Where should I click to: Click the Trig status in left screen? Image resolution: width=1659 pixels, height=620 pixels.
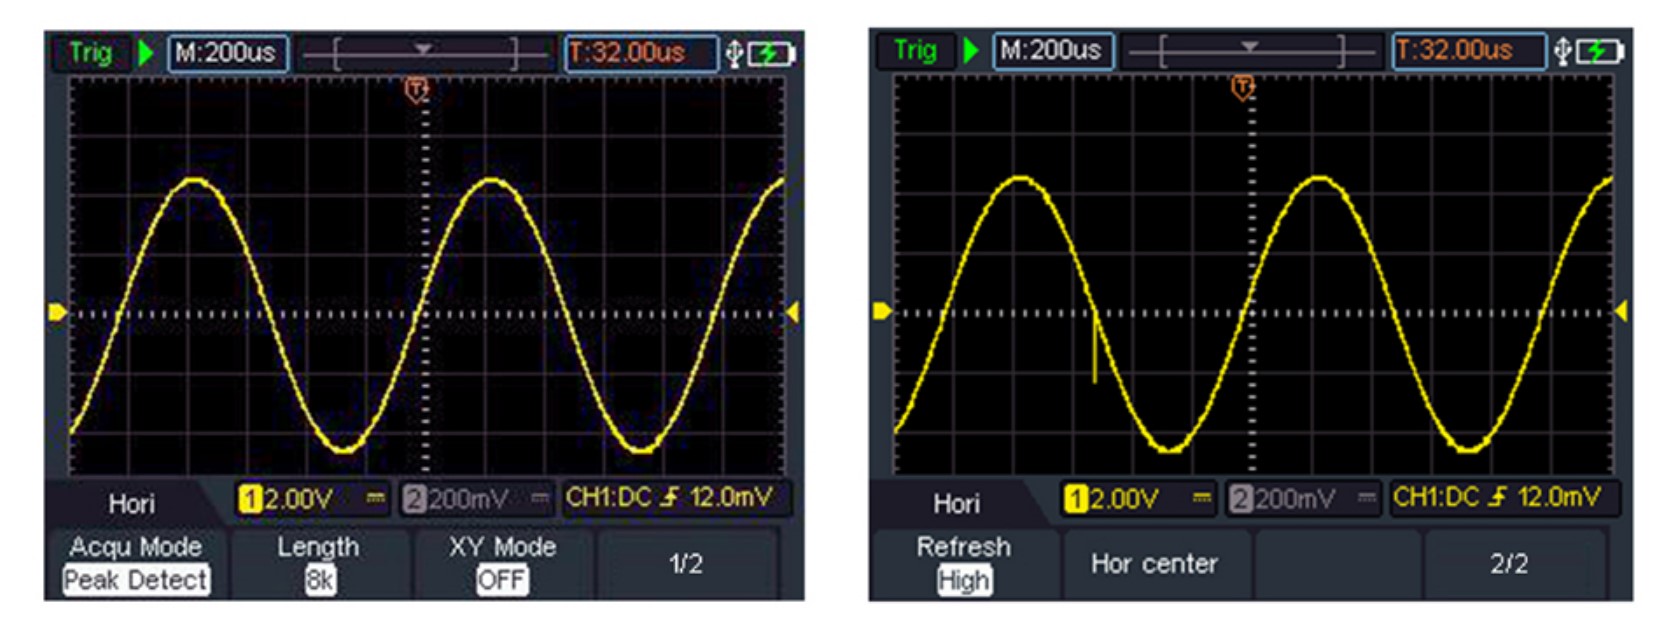coord(90,52)
